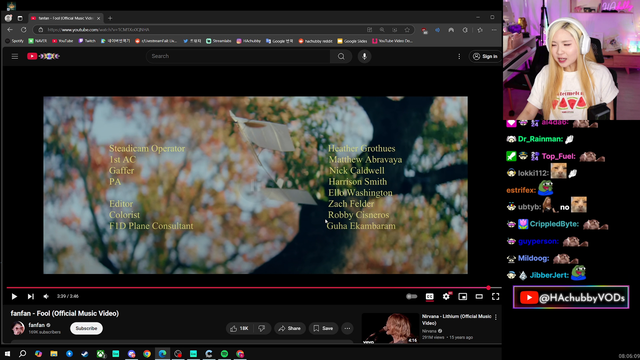Toggle the autoplay switch
Screen dimensions: 640x360
(411, 296)
